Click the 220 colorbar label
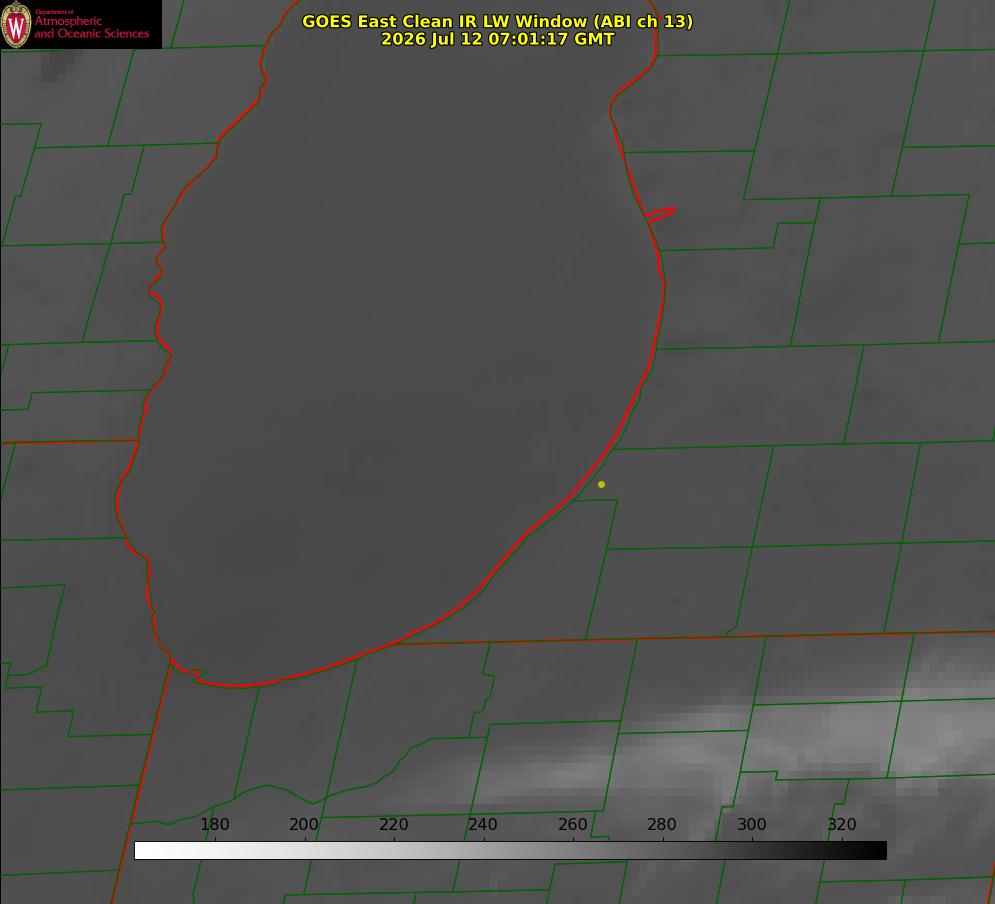995x904 pixels. click(393, 824)
